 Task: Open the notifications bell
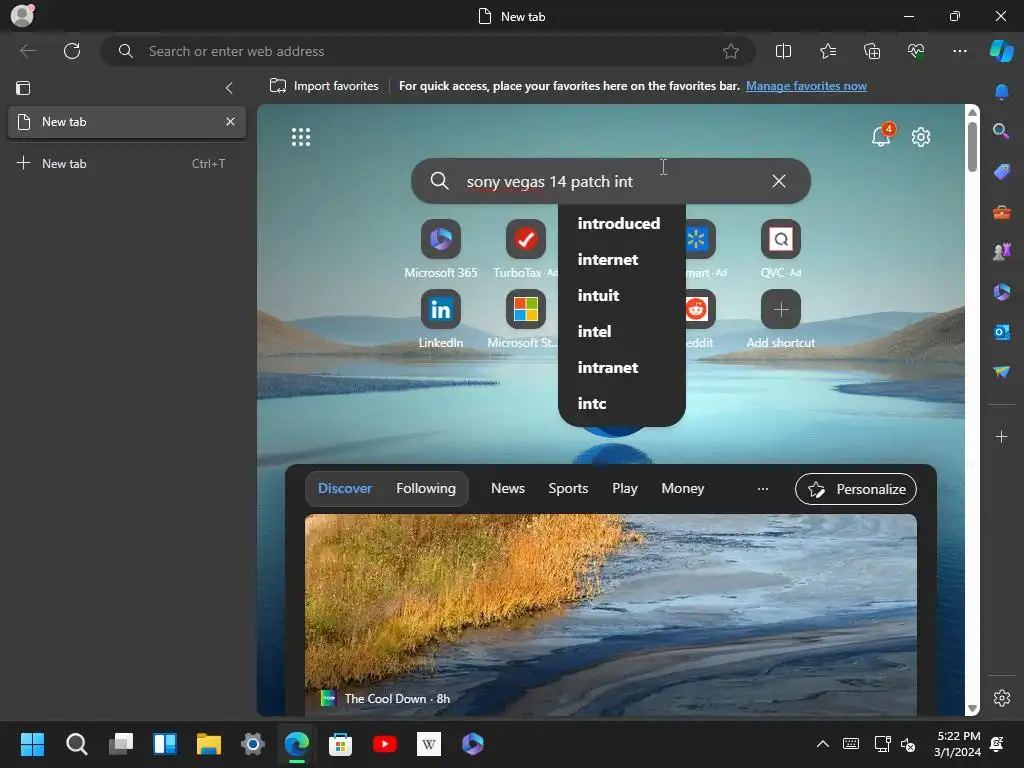tap(881, 136)
